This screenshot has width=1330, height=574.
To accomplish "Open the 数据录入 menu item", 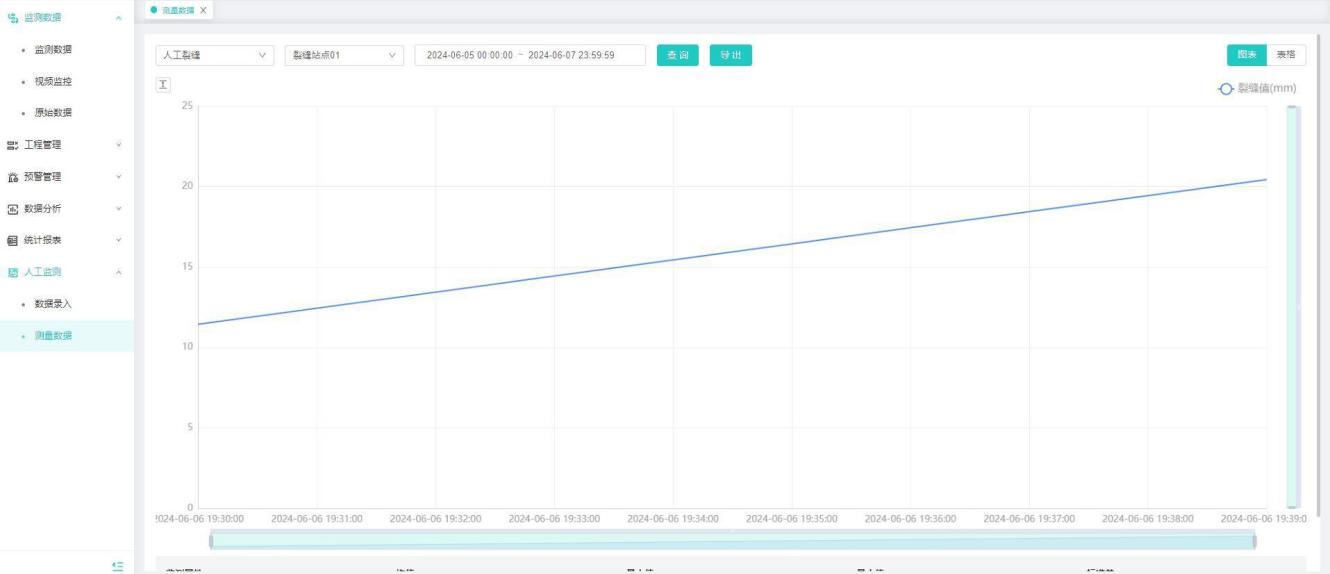I will coord(53,304).
